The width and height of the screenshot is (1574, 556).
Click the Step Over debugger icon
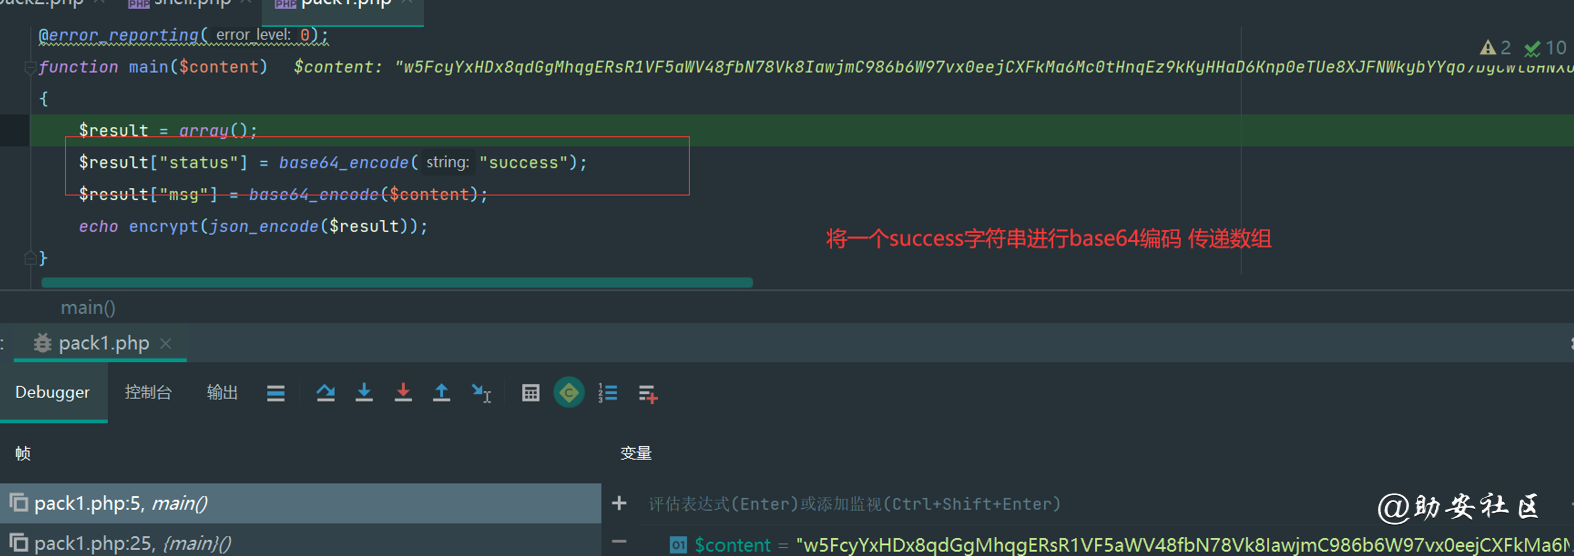tap(325, 393)
